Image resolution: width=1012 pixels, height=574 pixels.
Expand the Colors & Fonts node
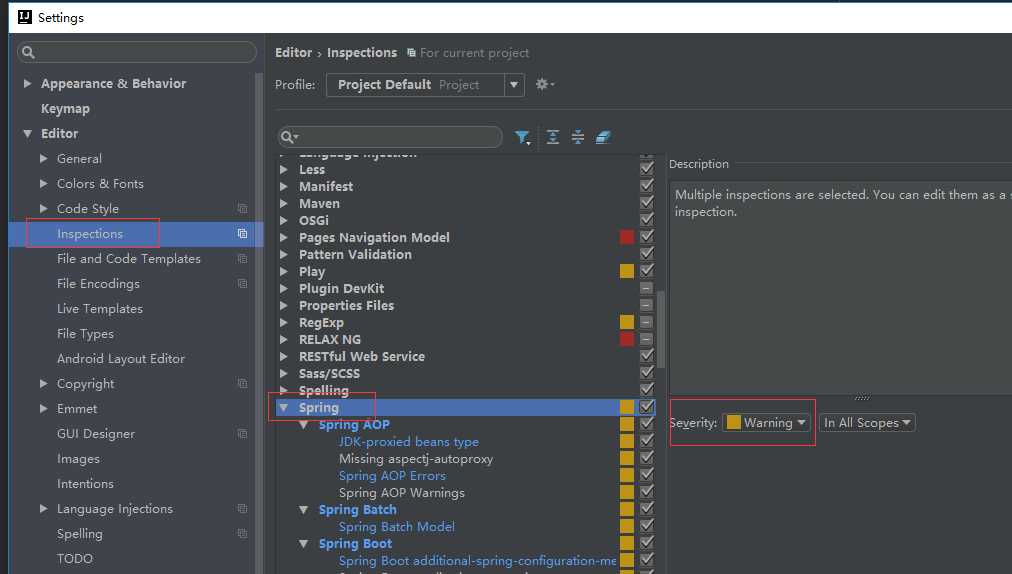[43, 183]
